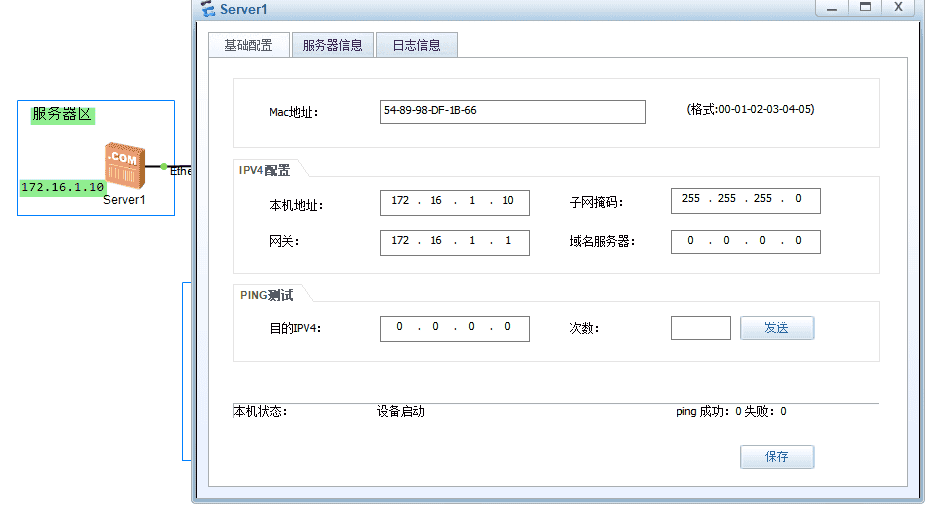Close the Server1 window

tap(898, 8)
